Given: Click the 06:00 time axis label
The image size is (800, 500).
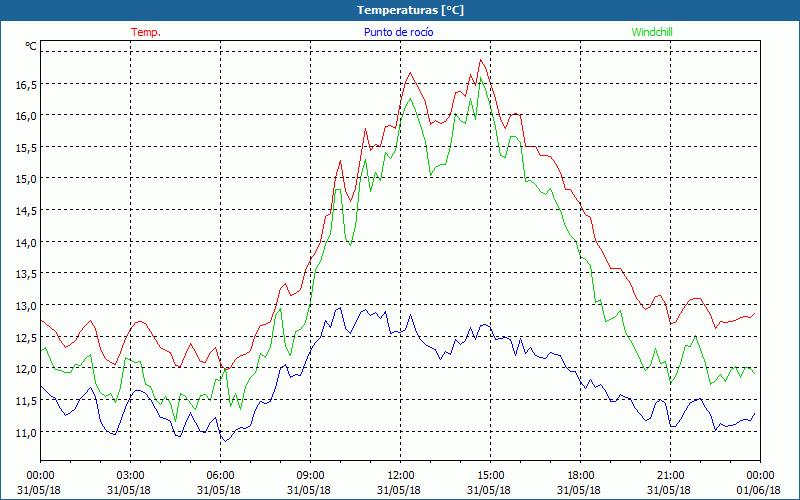Looking at the screenshot, I should (220, 475).
